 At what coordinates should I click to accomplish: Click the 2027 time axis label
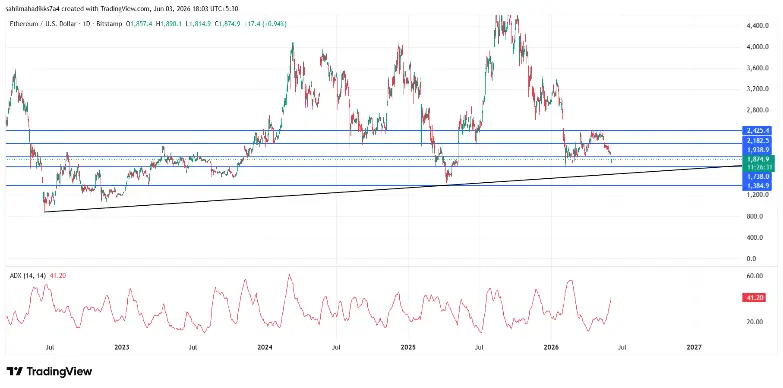pyautogui.click(x=694, y=347)
